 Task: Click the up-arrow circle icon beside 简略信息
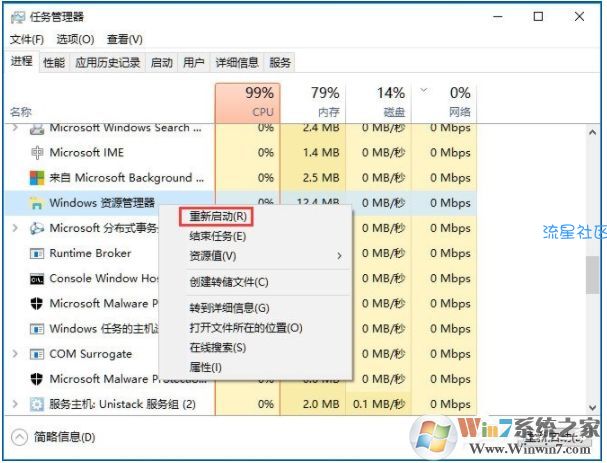point(19,437)
